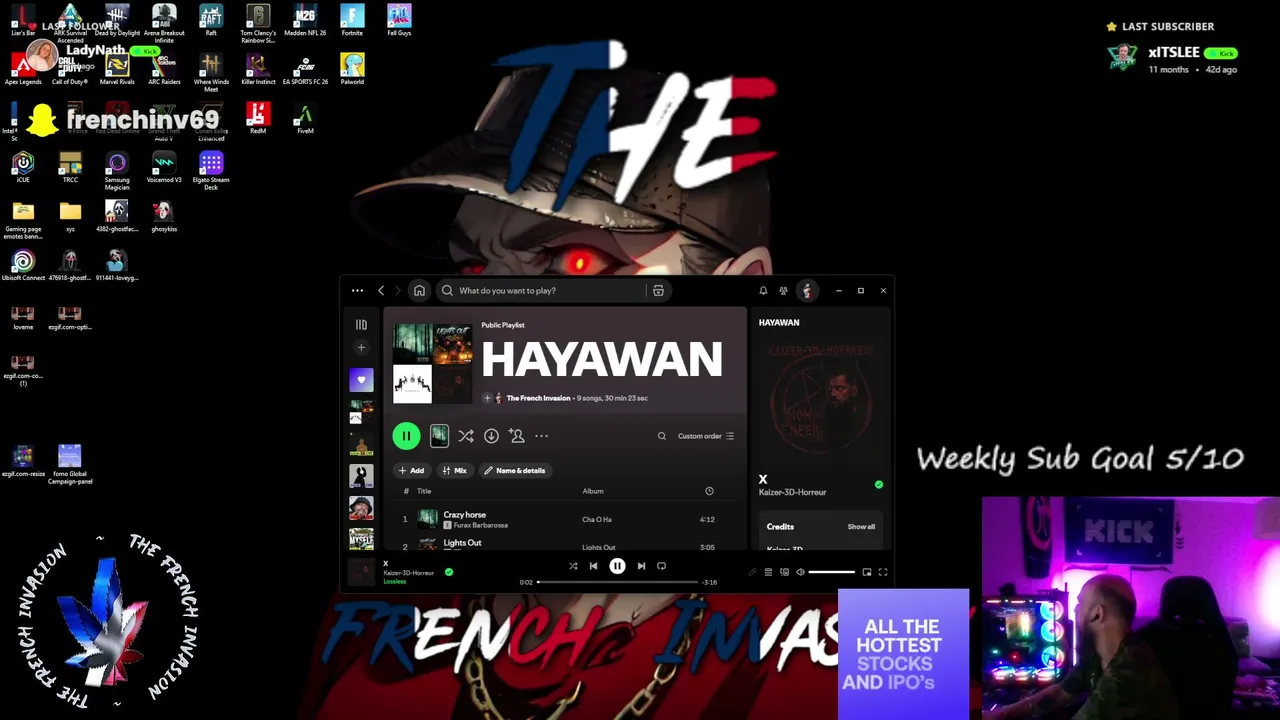Open Name & details editor
Image resolution: width=1280 pixels, height=720 pixels.
(x=515, y=471)
